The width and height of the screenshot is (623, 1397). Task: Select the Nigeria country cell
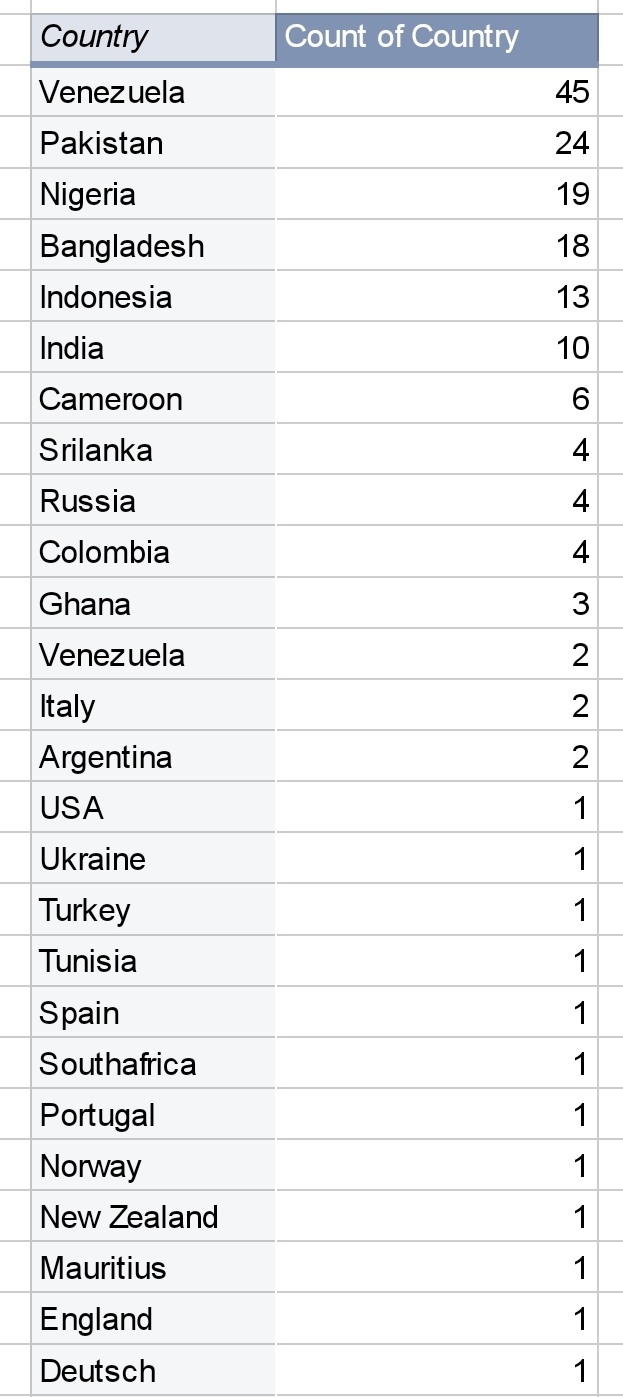(153, 194)
